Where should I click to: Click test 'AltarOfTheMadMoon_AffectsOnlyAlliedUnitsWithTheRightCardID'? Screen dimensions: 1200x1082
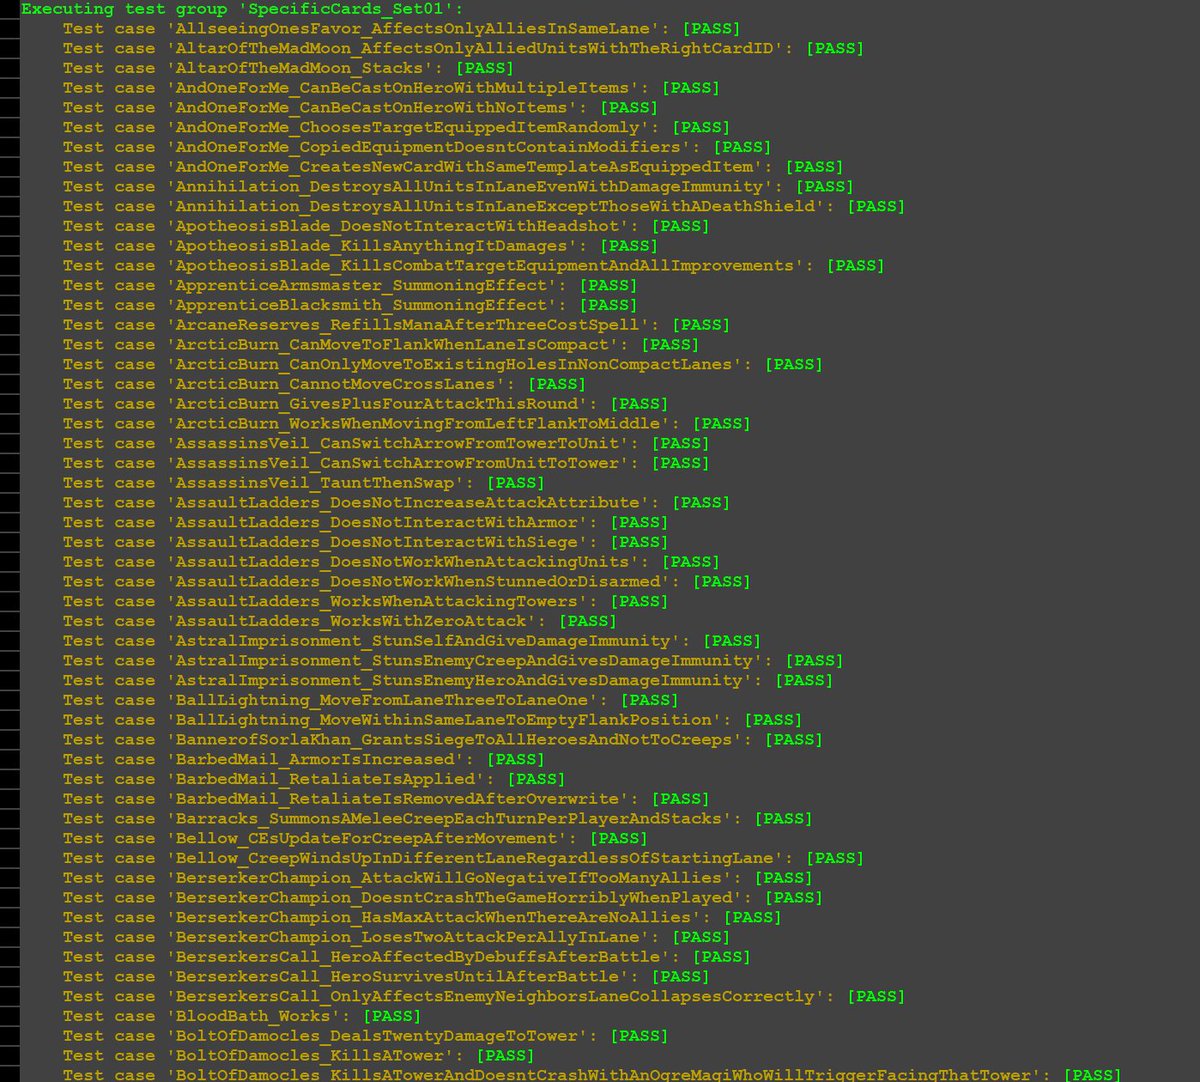[463, 48]
